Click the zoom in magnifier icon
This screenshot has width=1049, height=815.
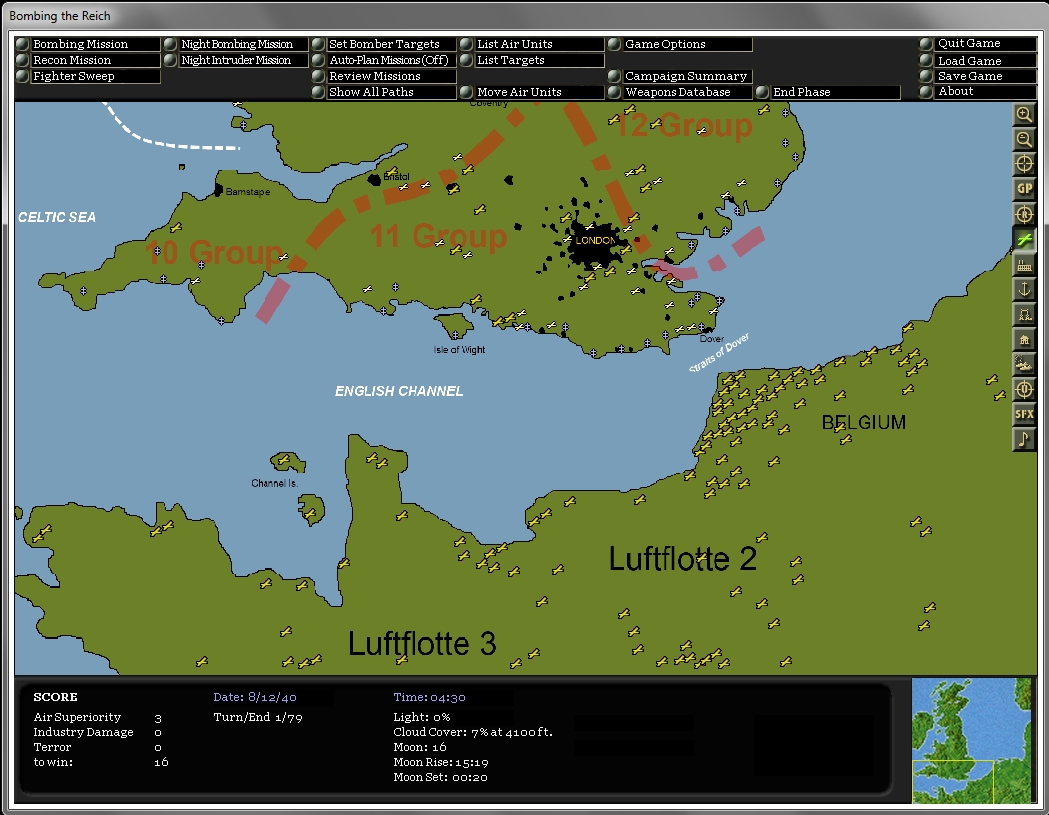[x=1024, y=114]
